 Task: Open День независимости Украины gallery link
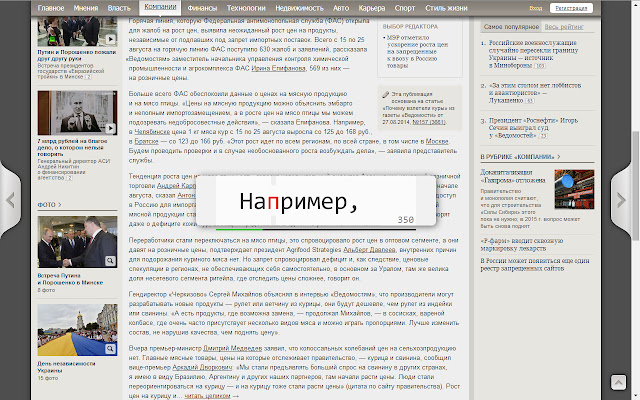pyautogui.click(x=66, y=367)
